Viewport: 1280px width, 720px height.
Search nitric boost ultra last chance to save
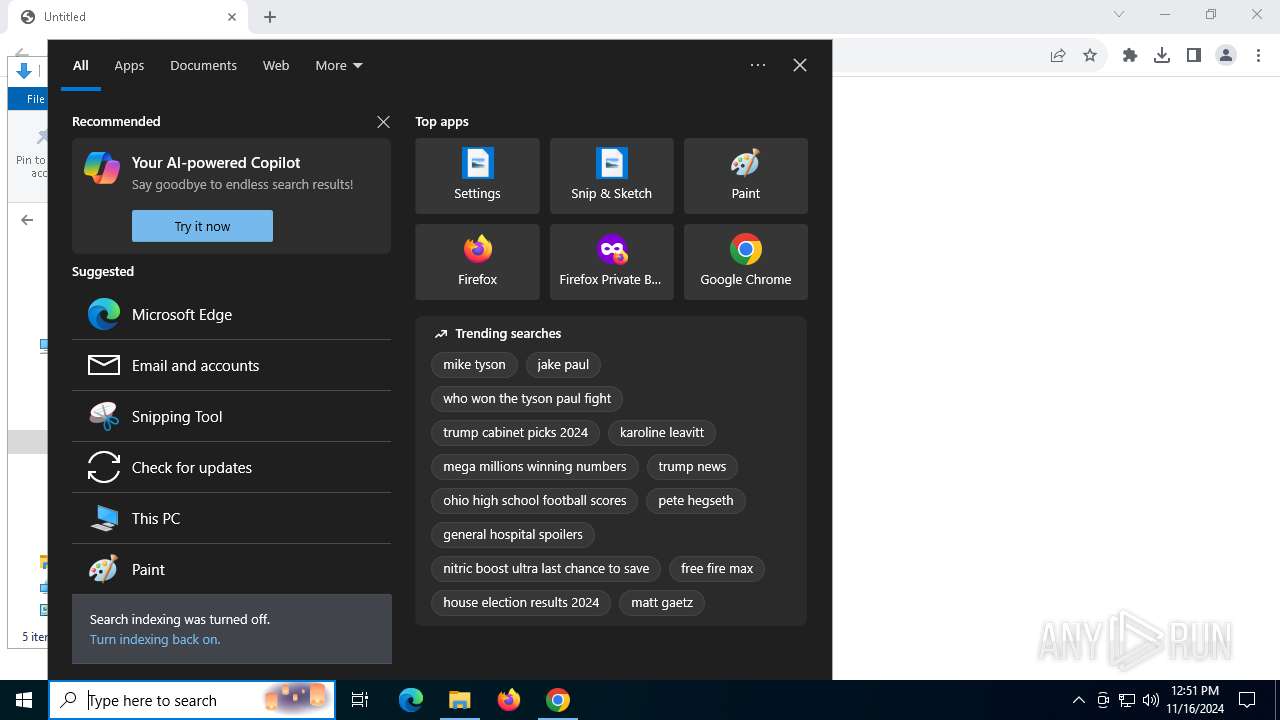click(546, 569)
